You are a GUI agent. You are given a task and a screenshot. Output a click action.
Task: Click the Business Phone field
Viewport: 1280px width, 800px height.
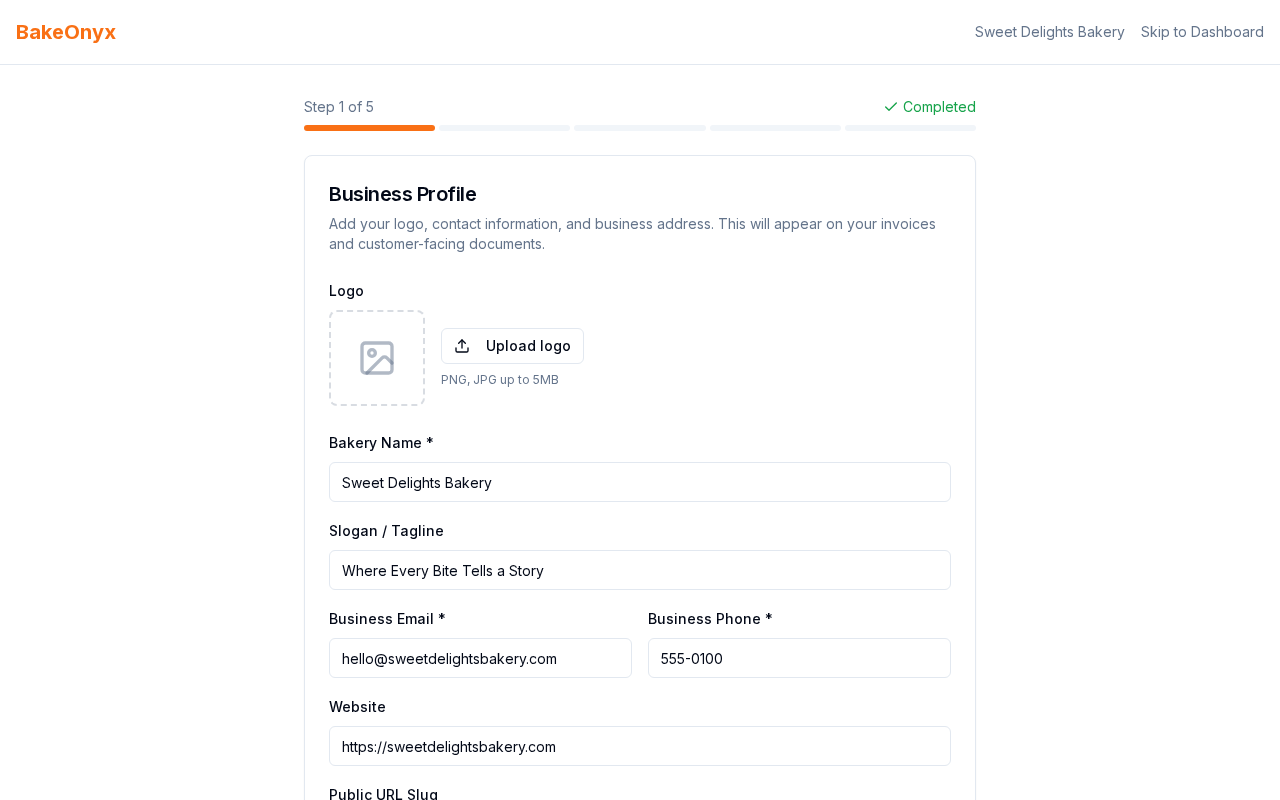[799, 658]
